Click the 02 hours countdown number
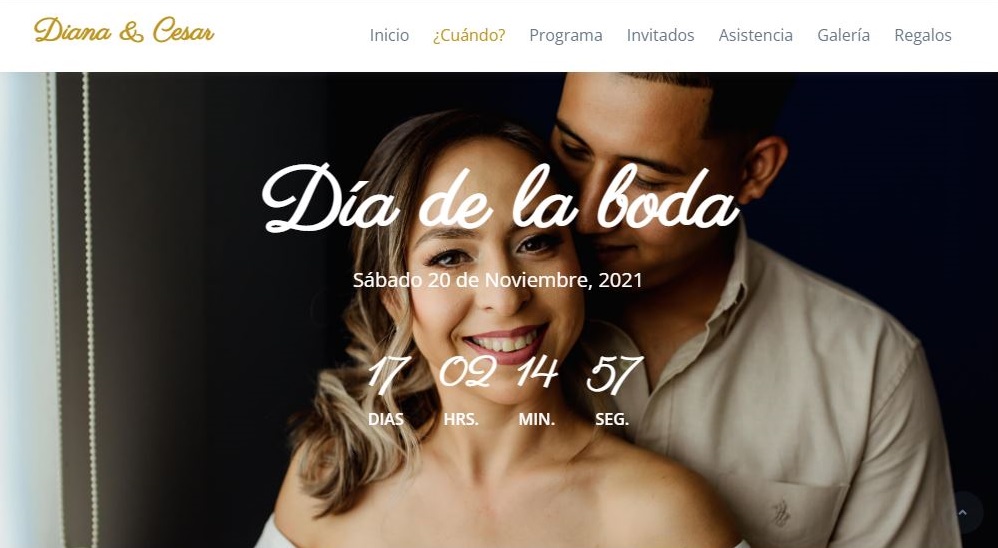This screenshot has height=548, width=998. (x=467, y=372)
